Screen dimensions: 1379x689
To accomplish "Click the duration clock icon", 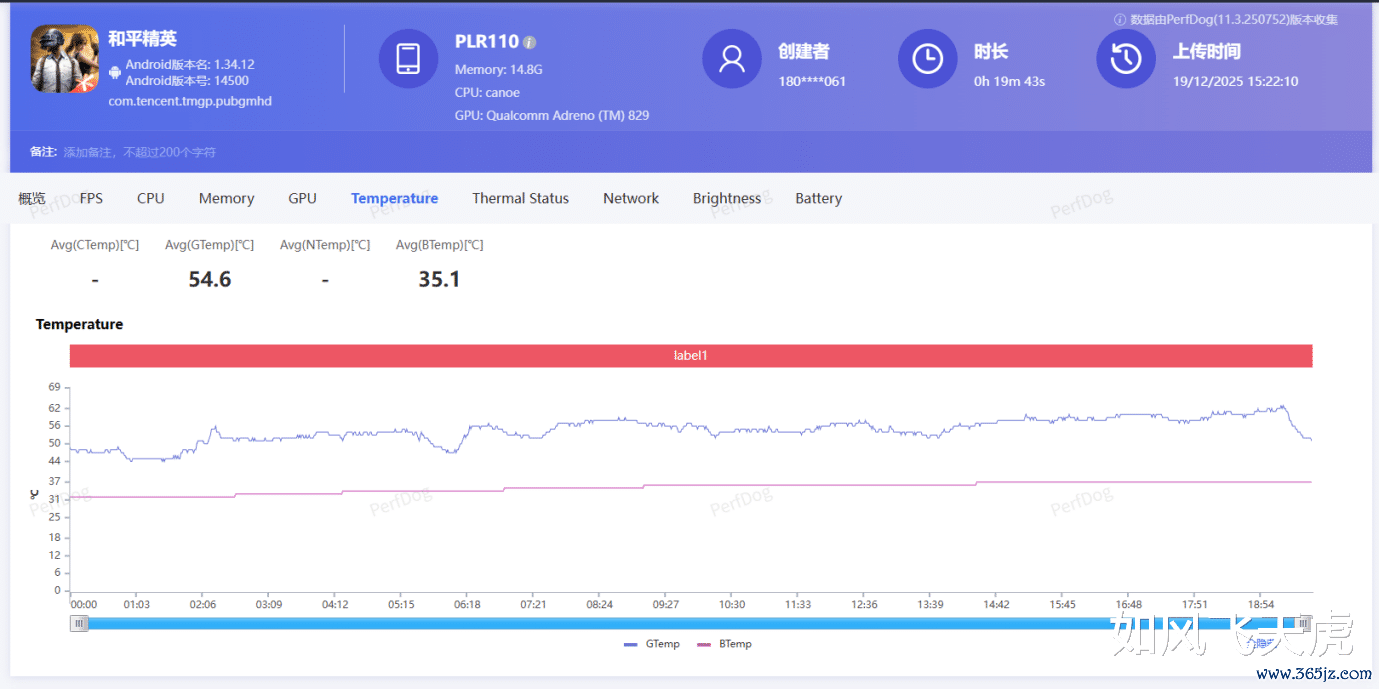I will tap(927, 59).
